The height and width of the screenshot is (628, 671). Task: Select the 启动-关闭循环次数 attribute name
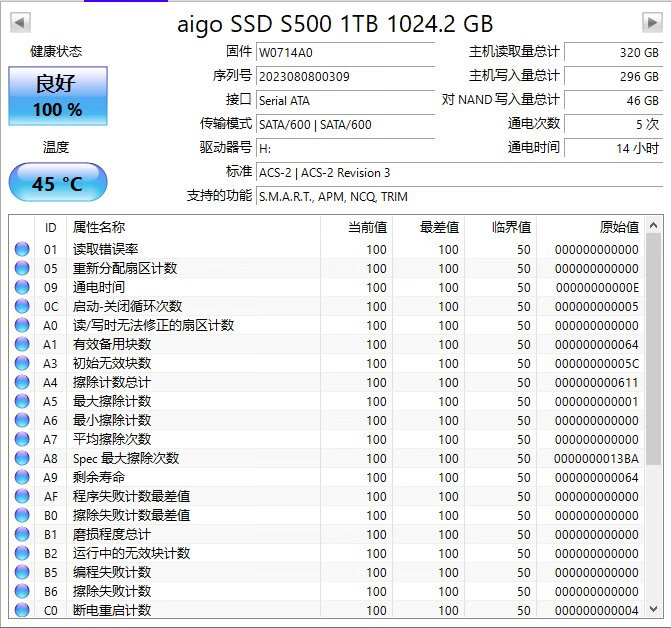click(128, 306)
